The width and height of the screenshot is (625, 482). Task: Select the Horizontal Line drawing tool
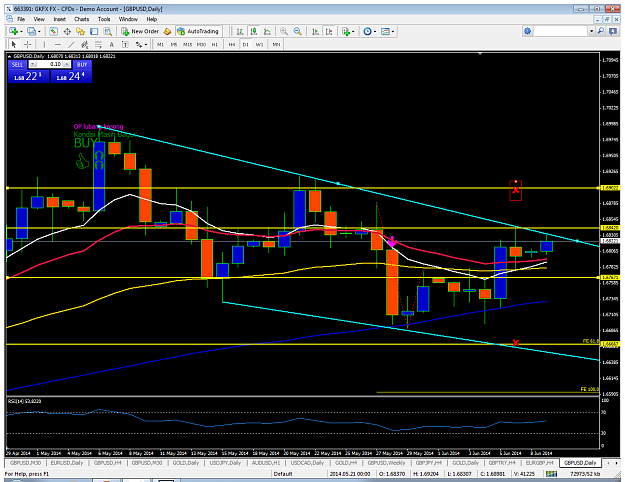(58, 45)
